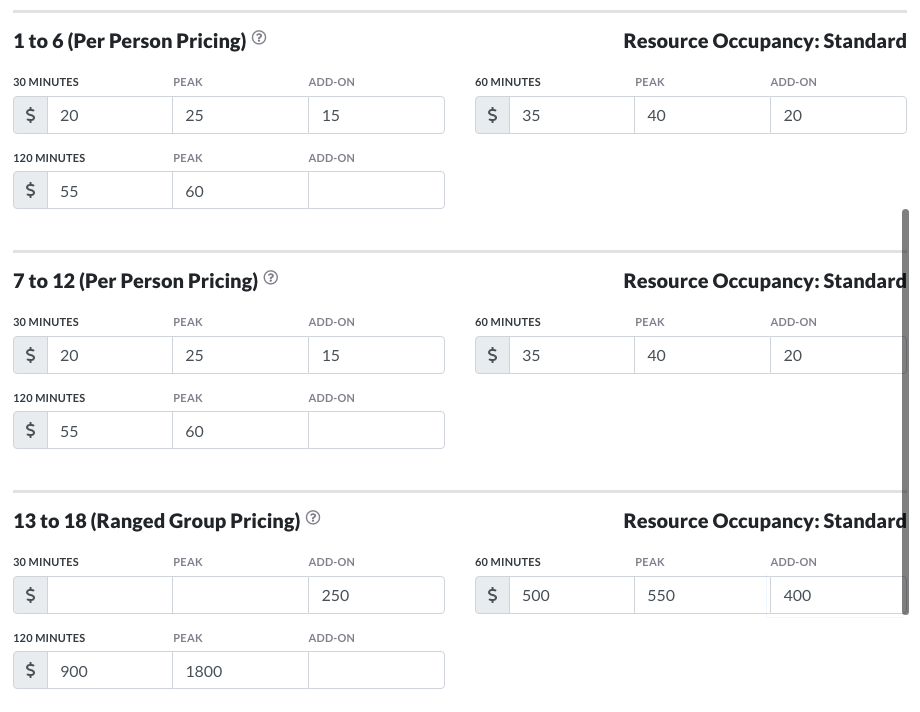This screenshot has width=920, height=712.
Task: Click the vertical scrollbar on the right edge
Action: 906,400
